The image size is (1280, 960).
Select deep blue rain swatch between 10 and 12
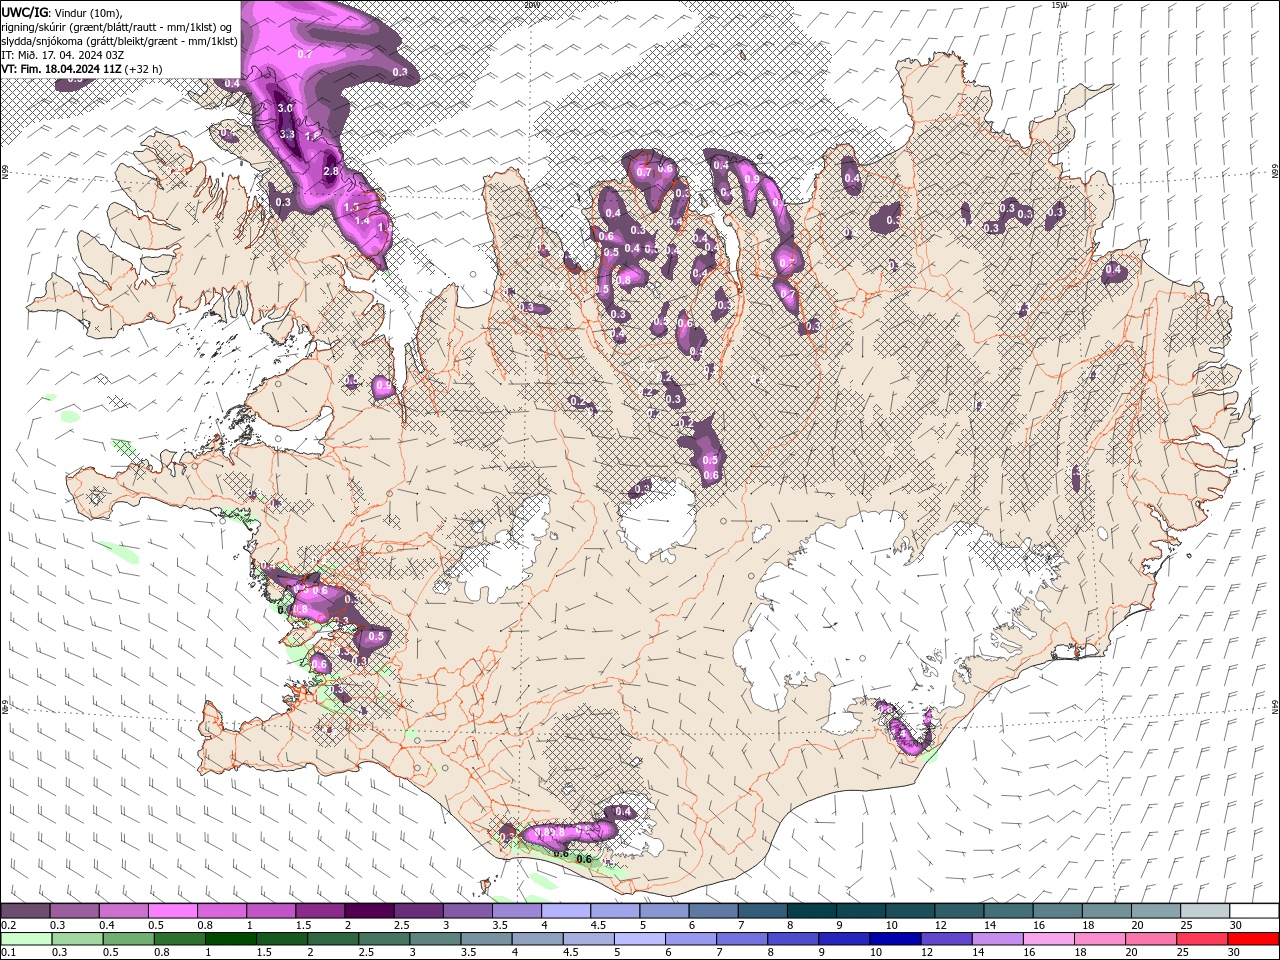(x=893, y=938)
